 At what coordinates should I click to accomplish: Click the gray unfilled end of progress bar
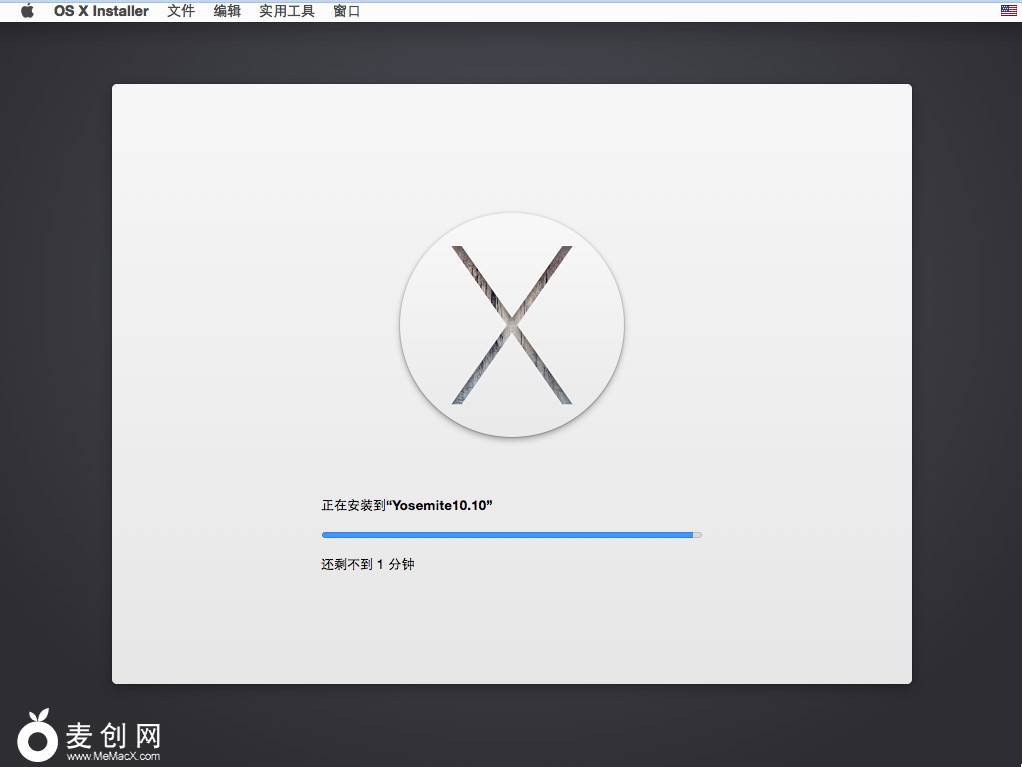pos(698,535)
